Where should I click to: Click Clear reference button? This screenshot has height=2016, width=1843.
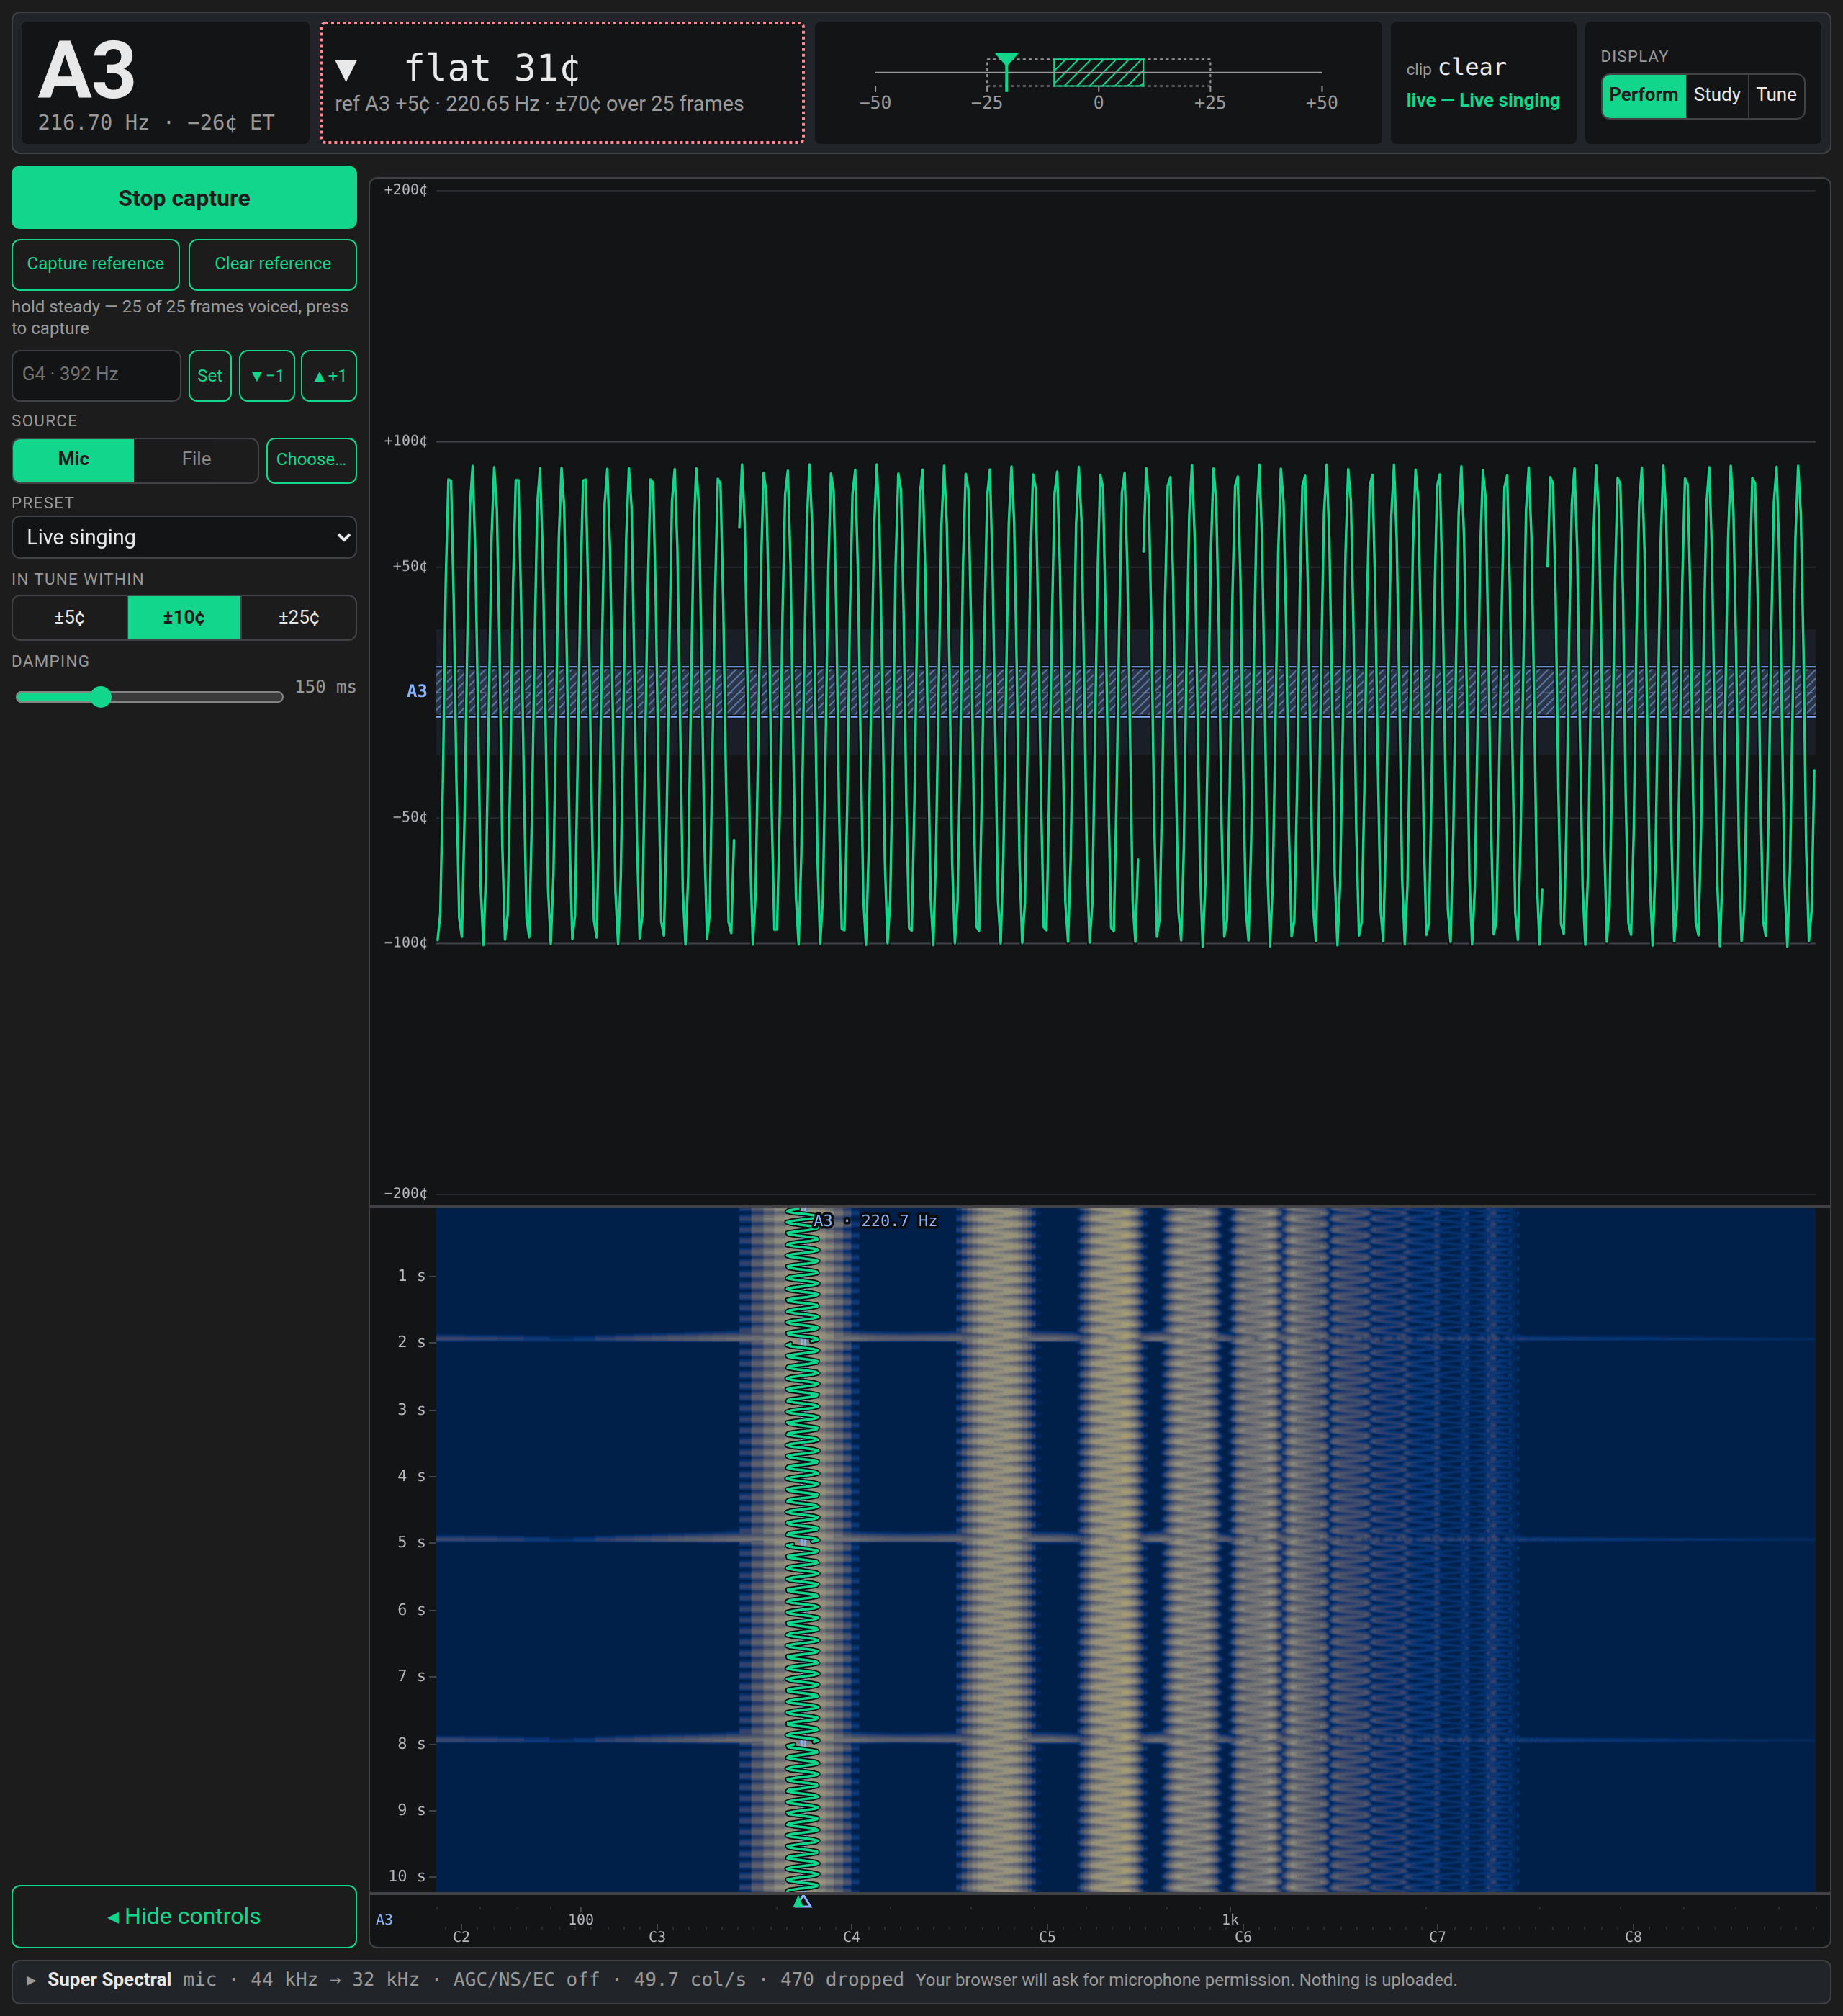pyautogui.click(x=273, y=264)
